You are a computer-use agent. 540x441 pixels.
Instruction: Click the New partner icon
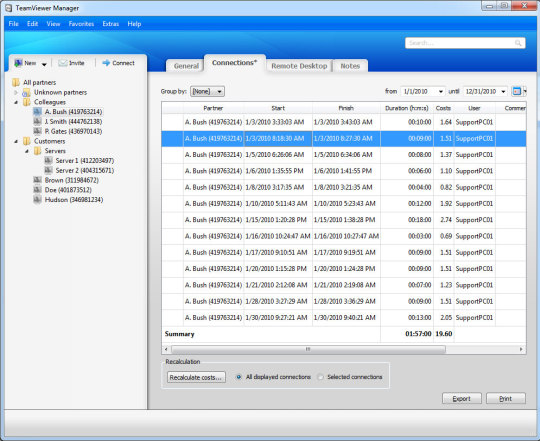point(18,63)
